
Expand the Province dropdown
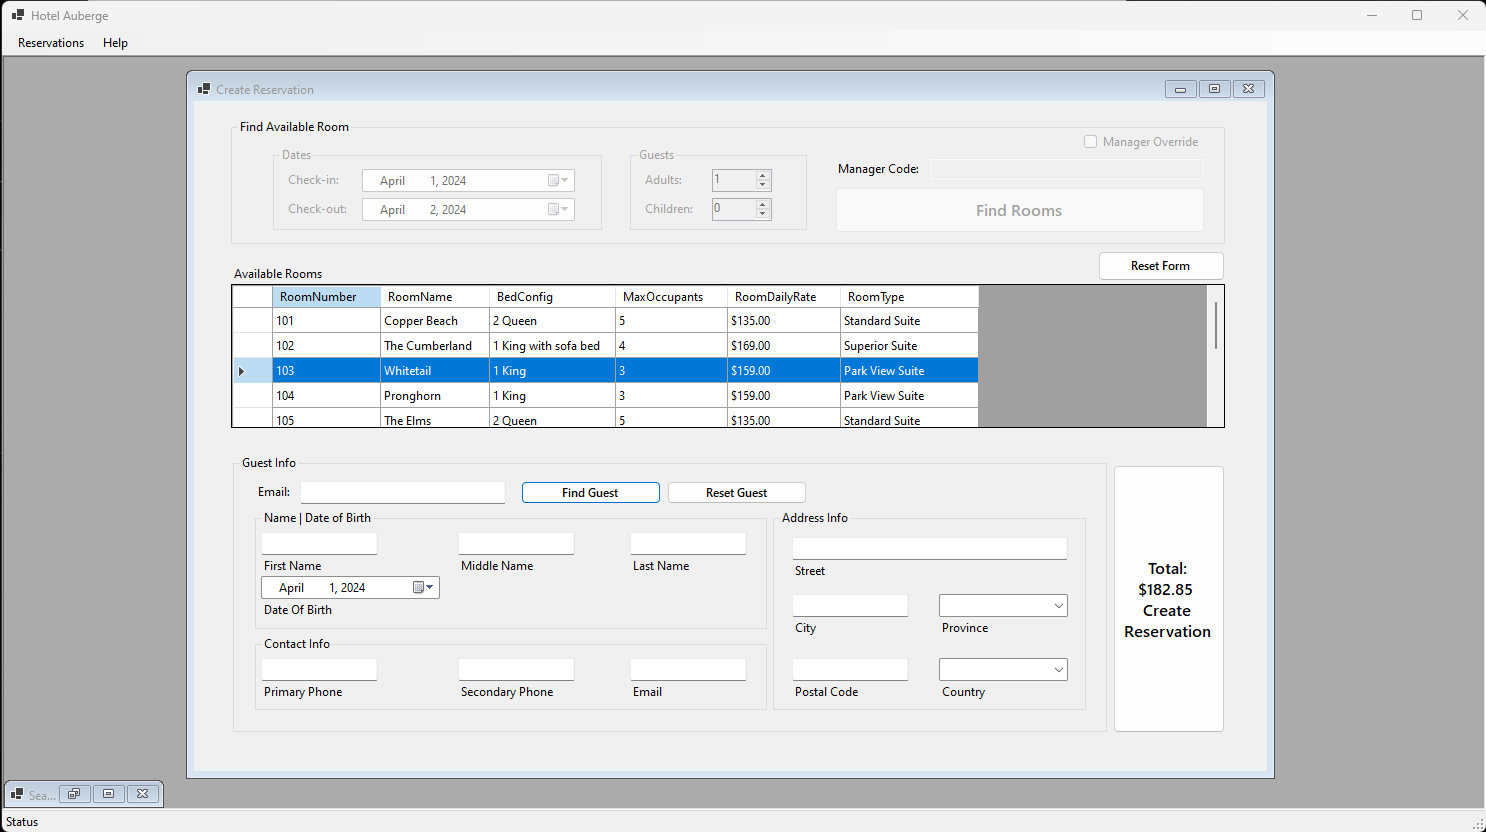click(x=1058, y=606)
